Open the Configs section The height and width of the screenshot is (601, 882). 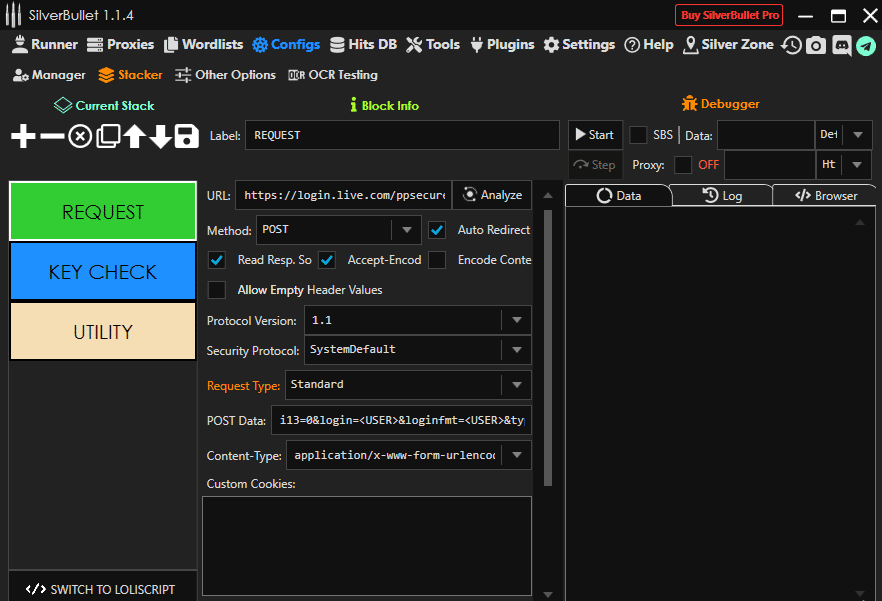click(286, 44)
